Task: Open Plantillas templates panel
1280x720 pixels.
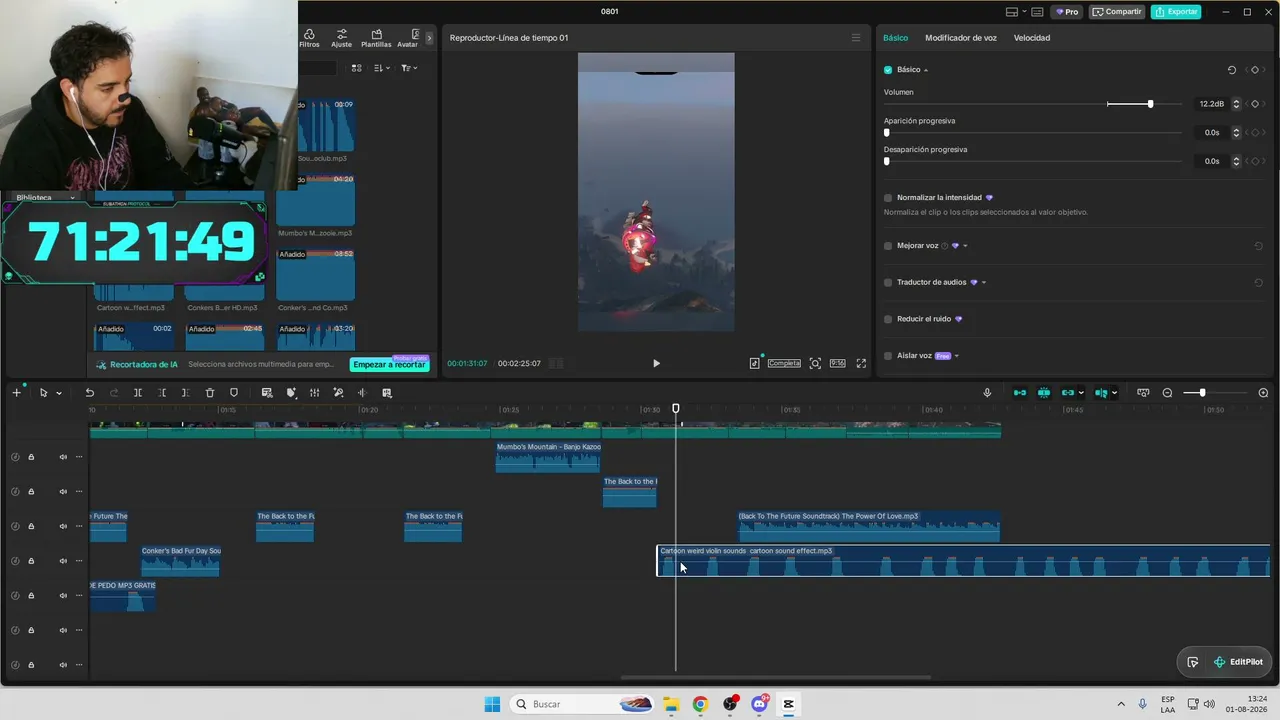Action: point(376,38)
